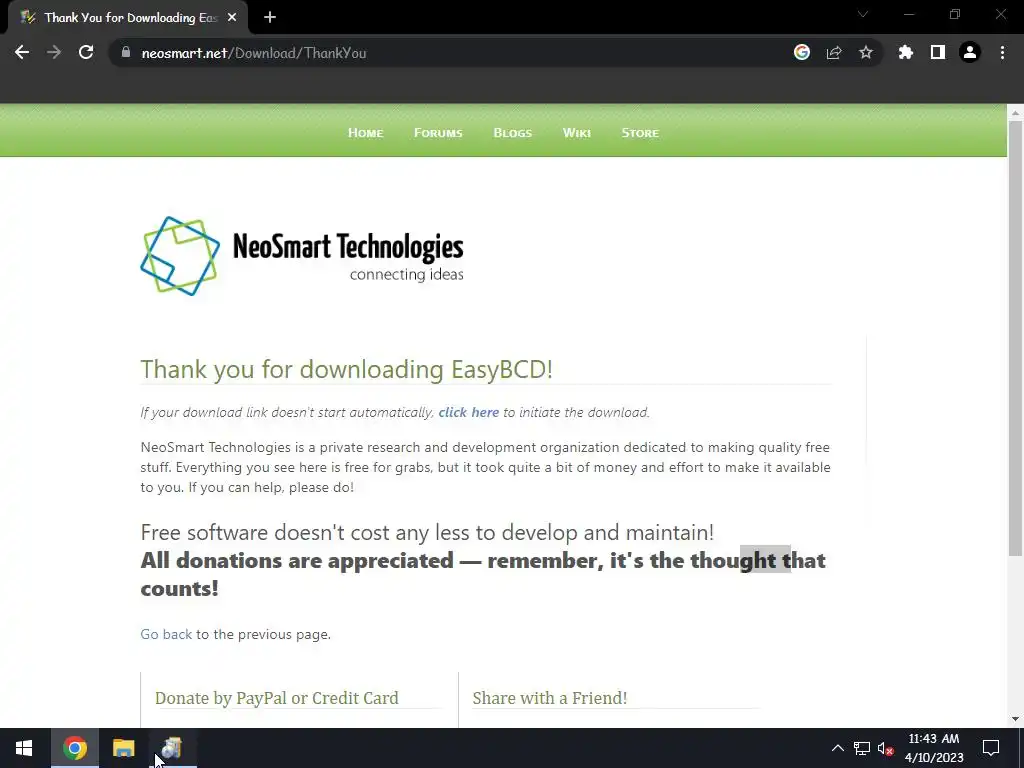Image resolution: width=1024 pixels, height=768 pixels.
Task: Click the Chrome taskbar icon
Action: click(x=74, y=748)
